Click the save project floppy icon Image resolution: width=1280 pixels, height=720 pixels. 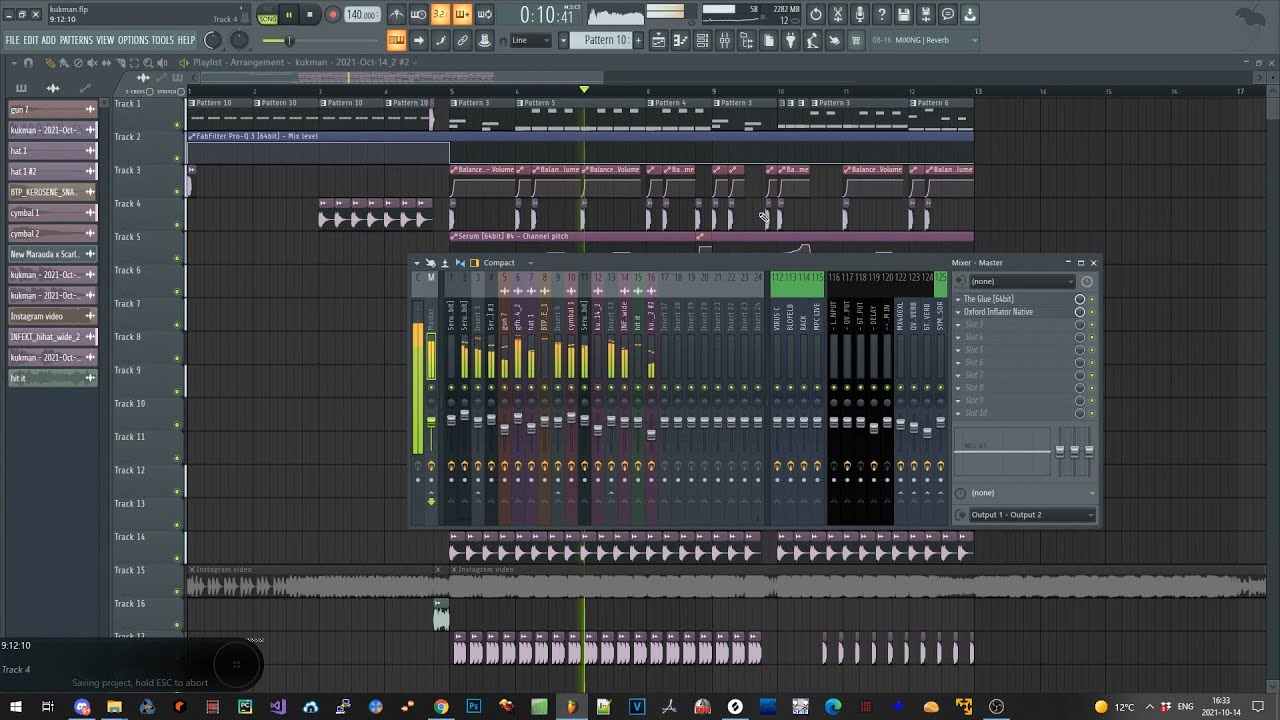tap(904, 14)
